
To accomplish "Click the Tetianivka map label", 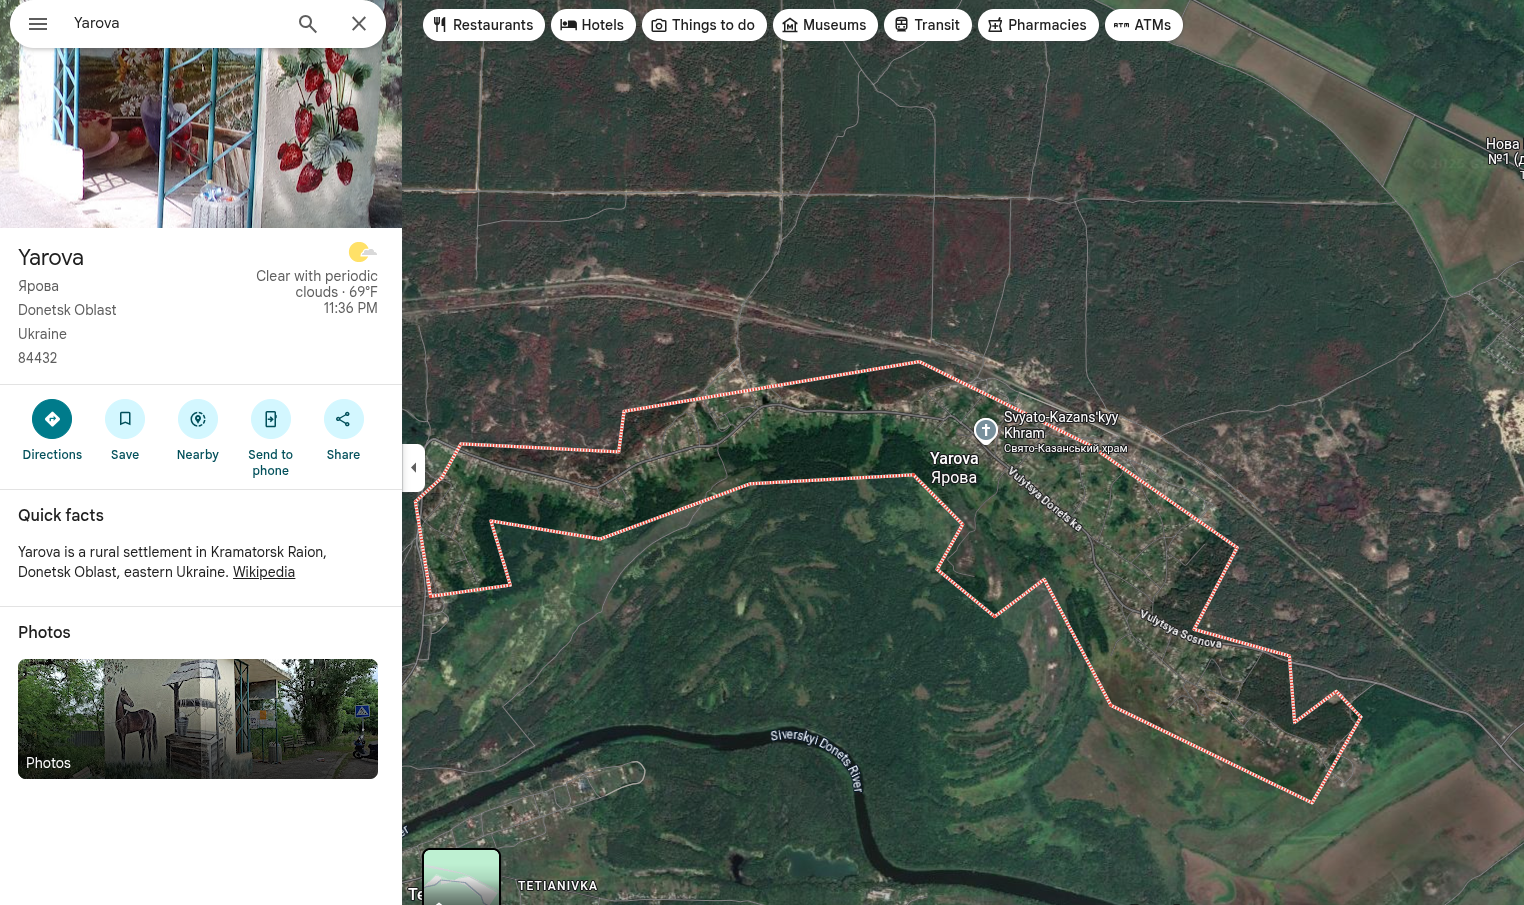I will pyautogui.click(x=558, y=886).
